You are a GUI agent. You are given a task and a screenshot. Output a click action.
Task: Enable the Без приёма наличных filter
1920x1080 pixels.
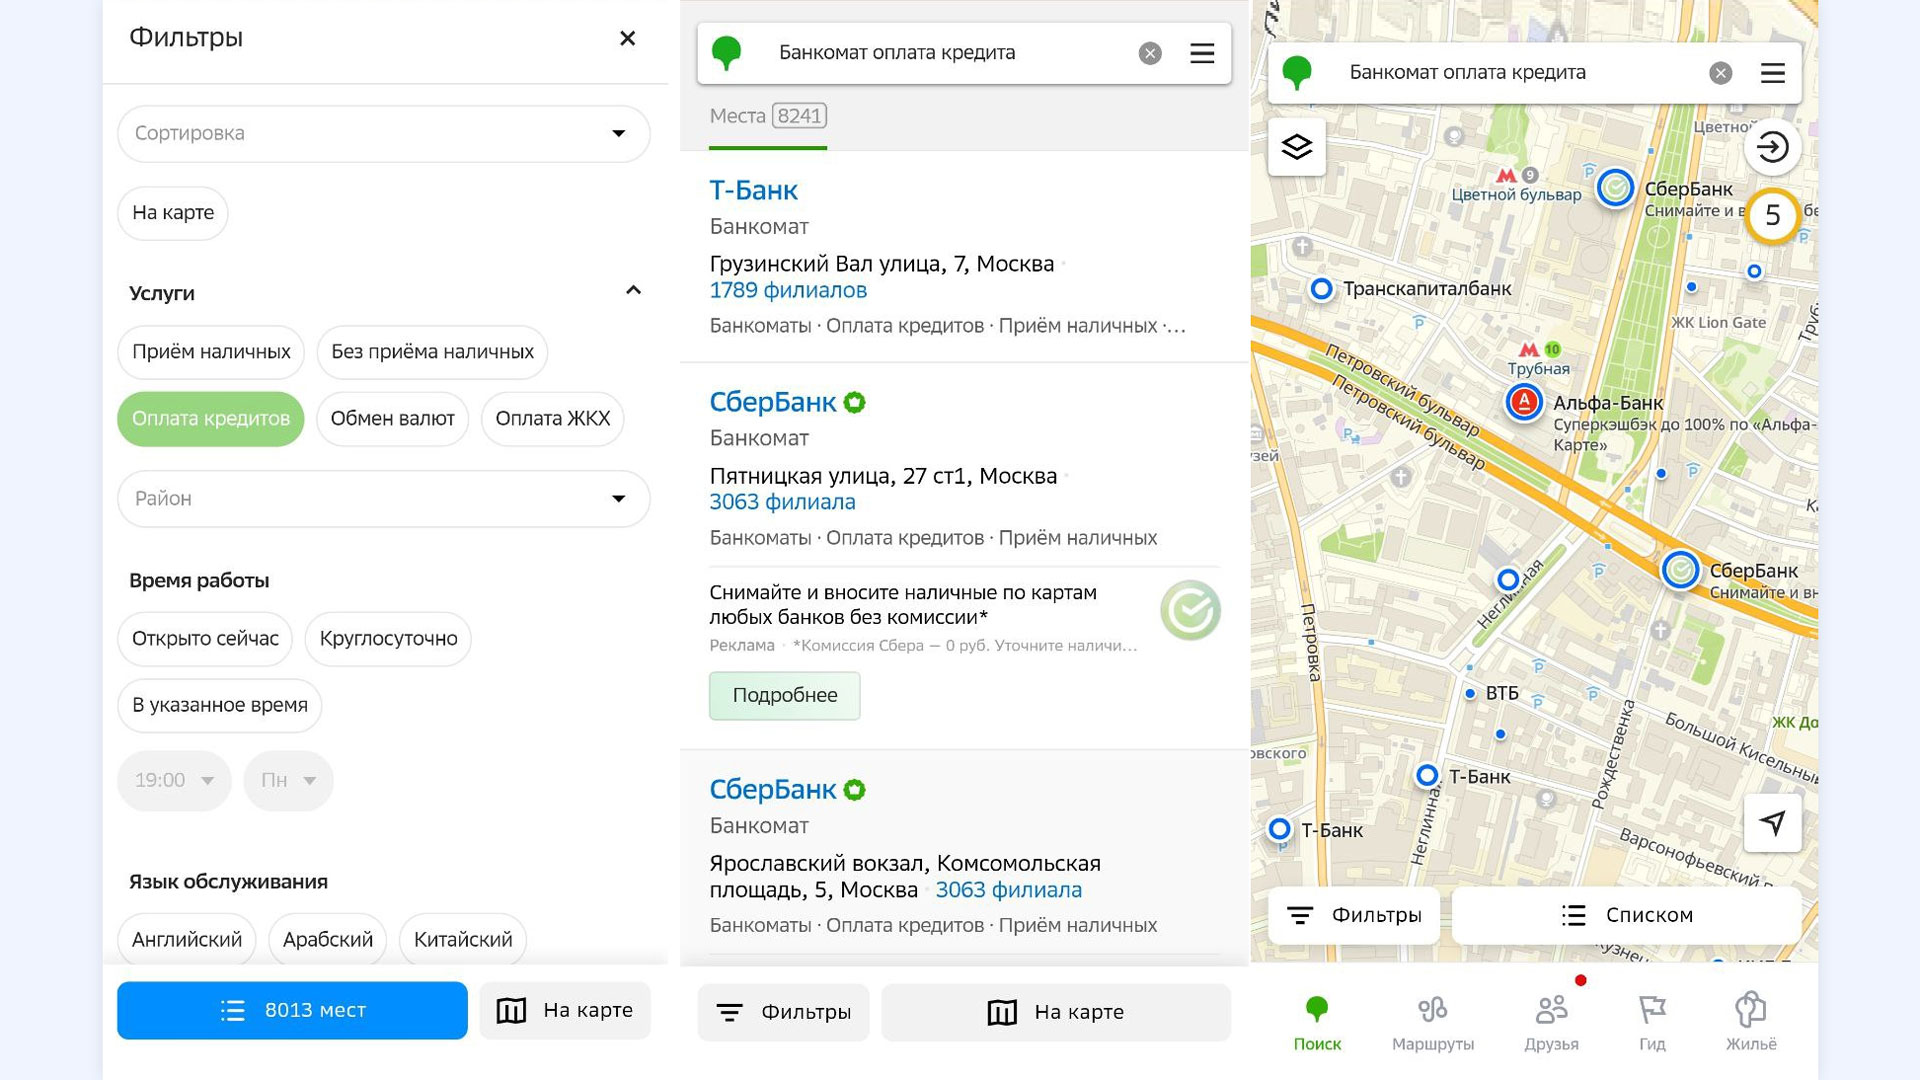pos(432,352)
